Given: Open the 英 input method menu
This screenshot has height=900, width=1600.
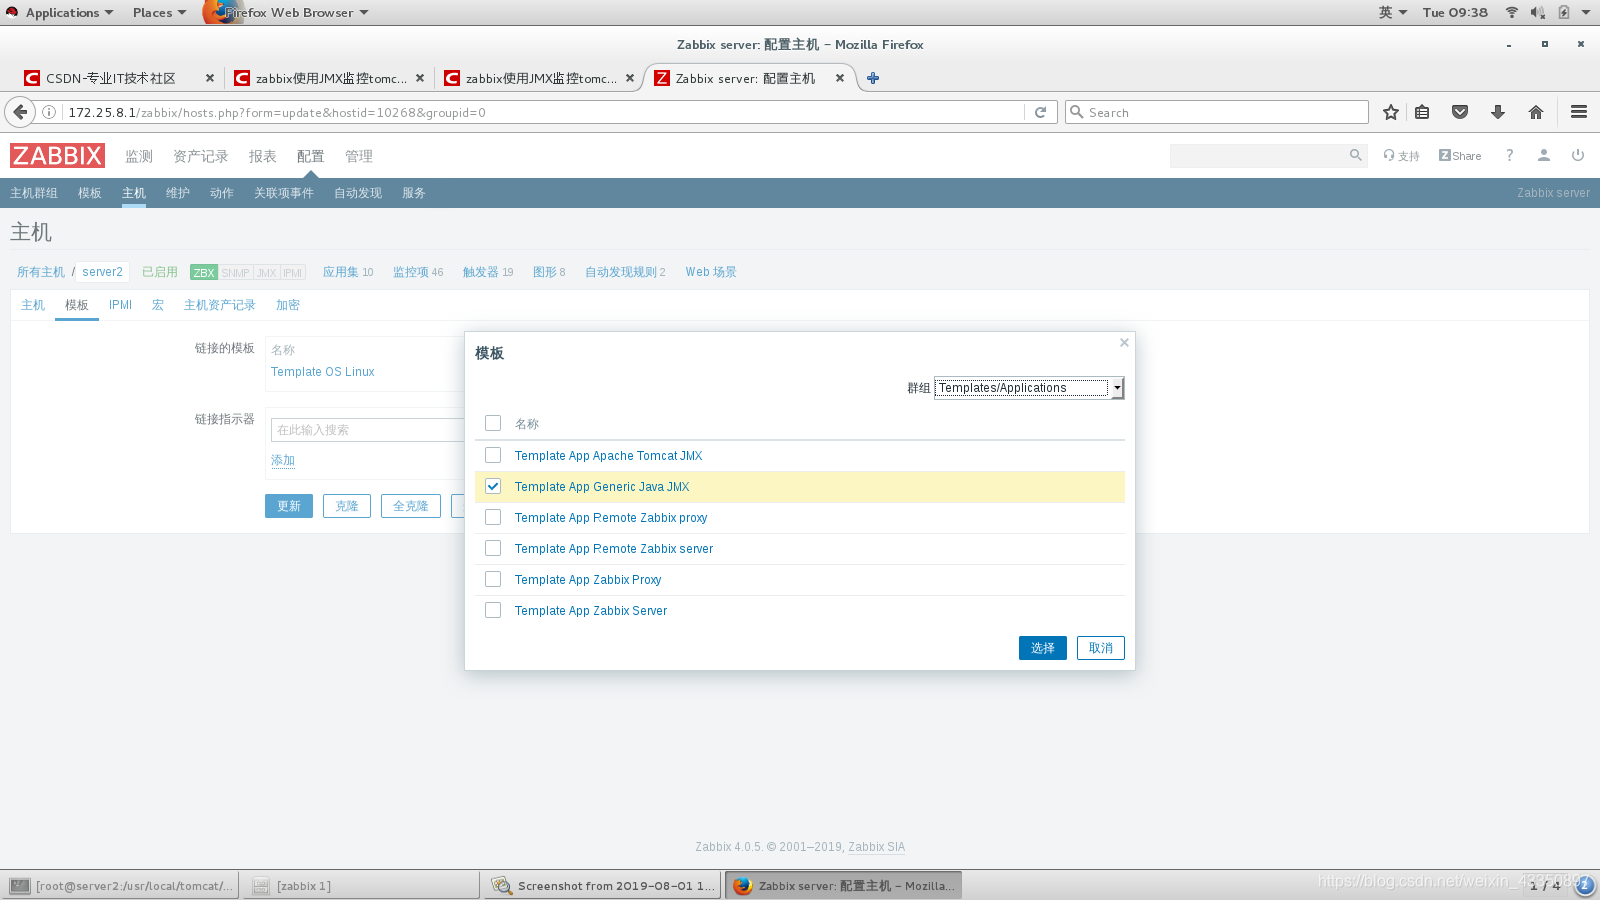Looking at the screenshot, I should click(x=1392, y=12).
